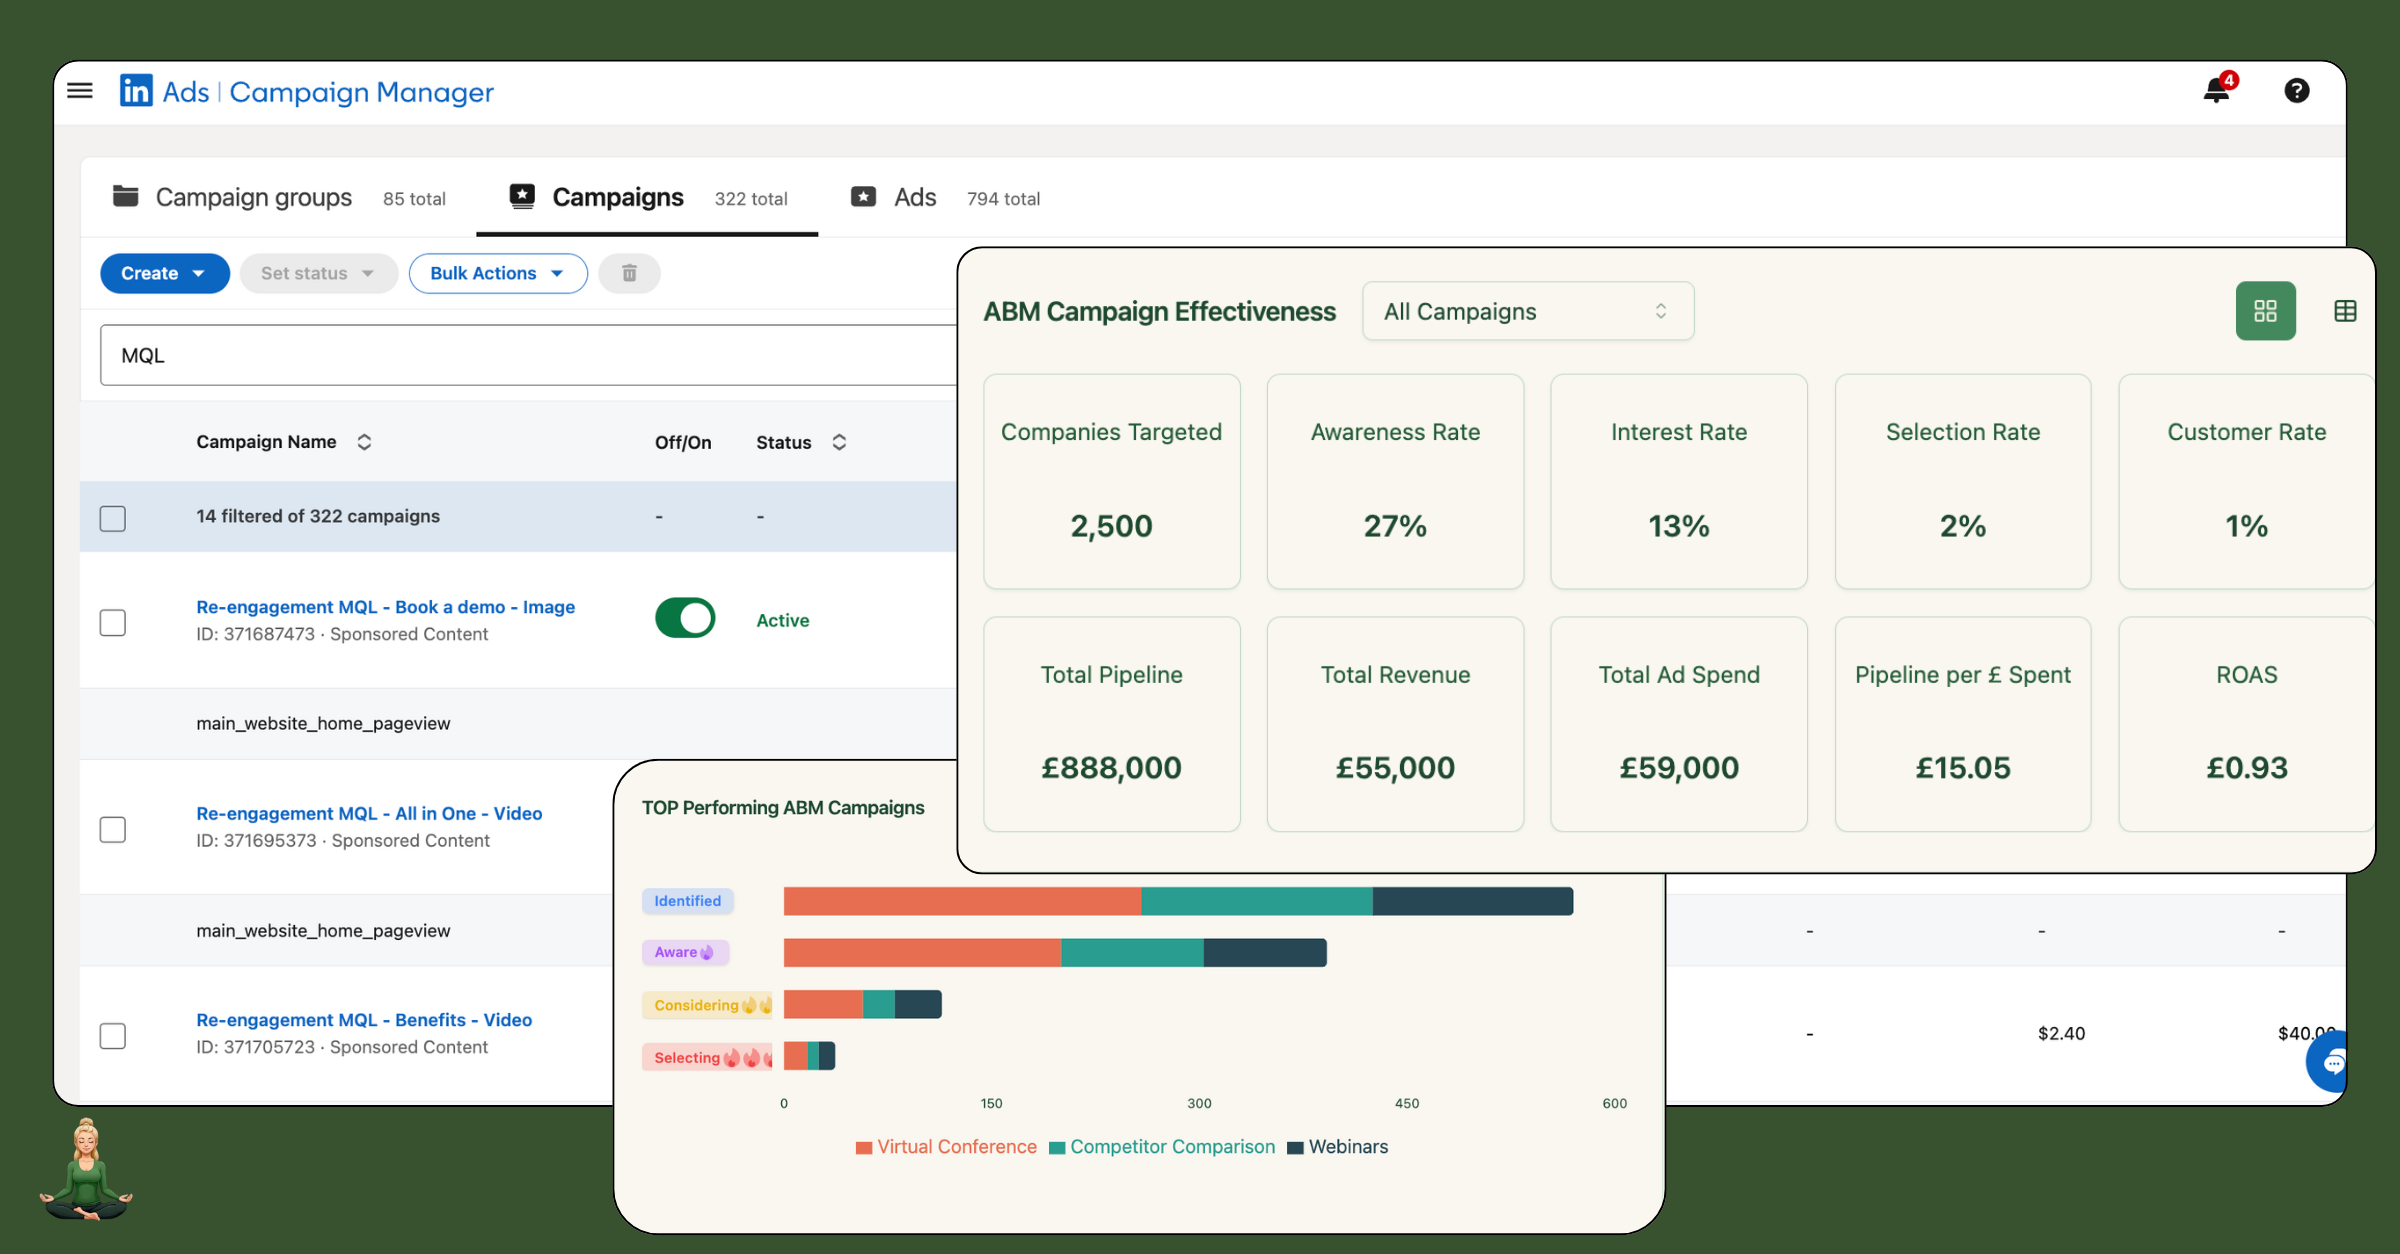2400x1254 pixels.
Task: Open the hamburger navigation menu
Action: [80, 90]
